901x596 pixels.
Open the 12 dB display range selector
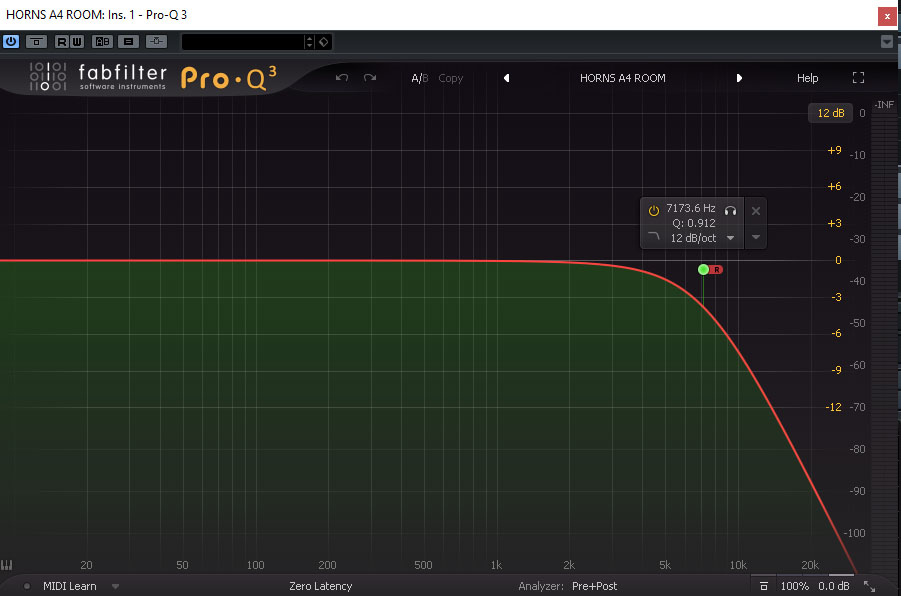click(831, 113)
